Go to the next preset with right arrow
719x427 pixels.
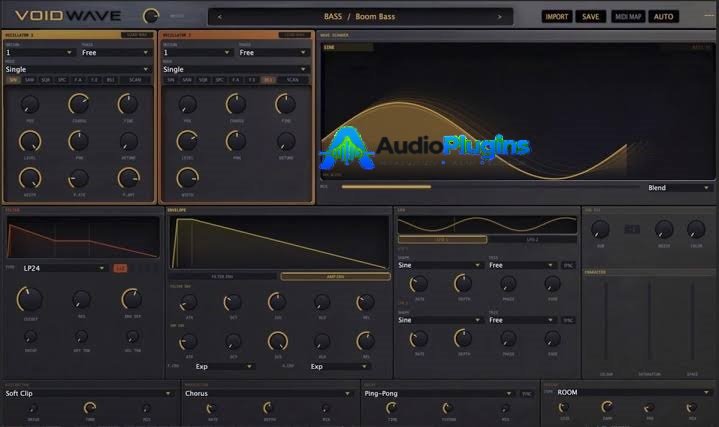[x=500, y=17]
